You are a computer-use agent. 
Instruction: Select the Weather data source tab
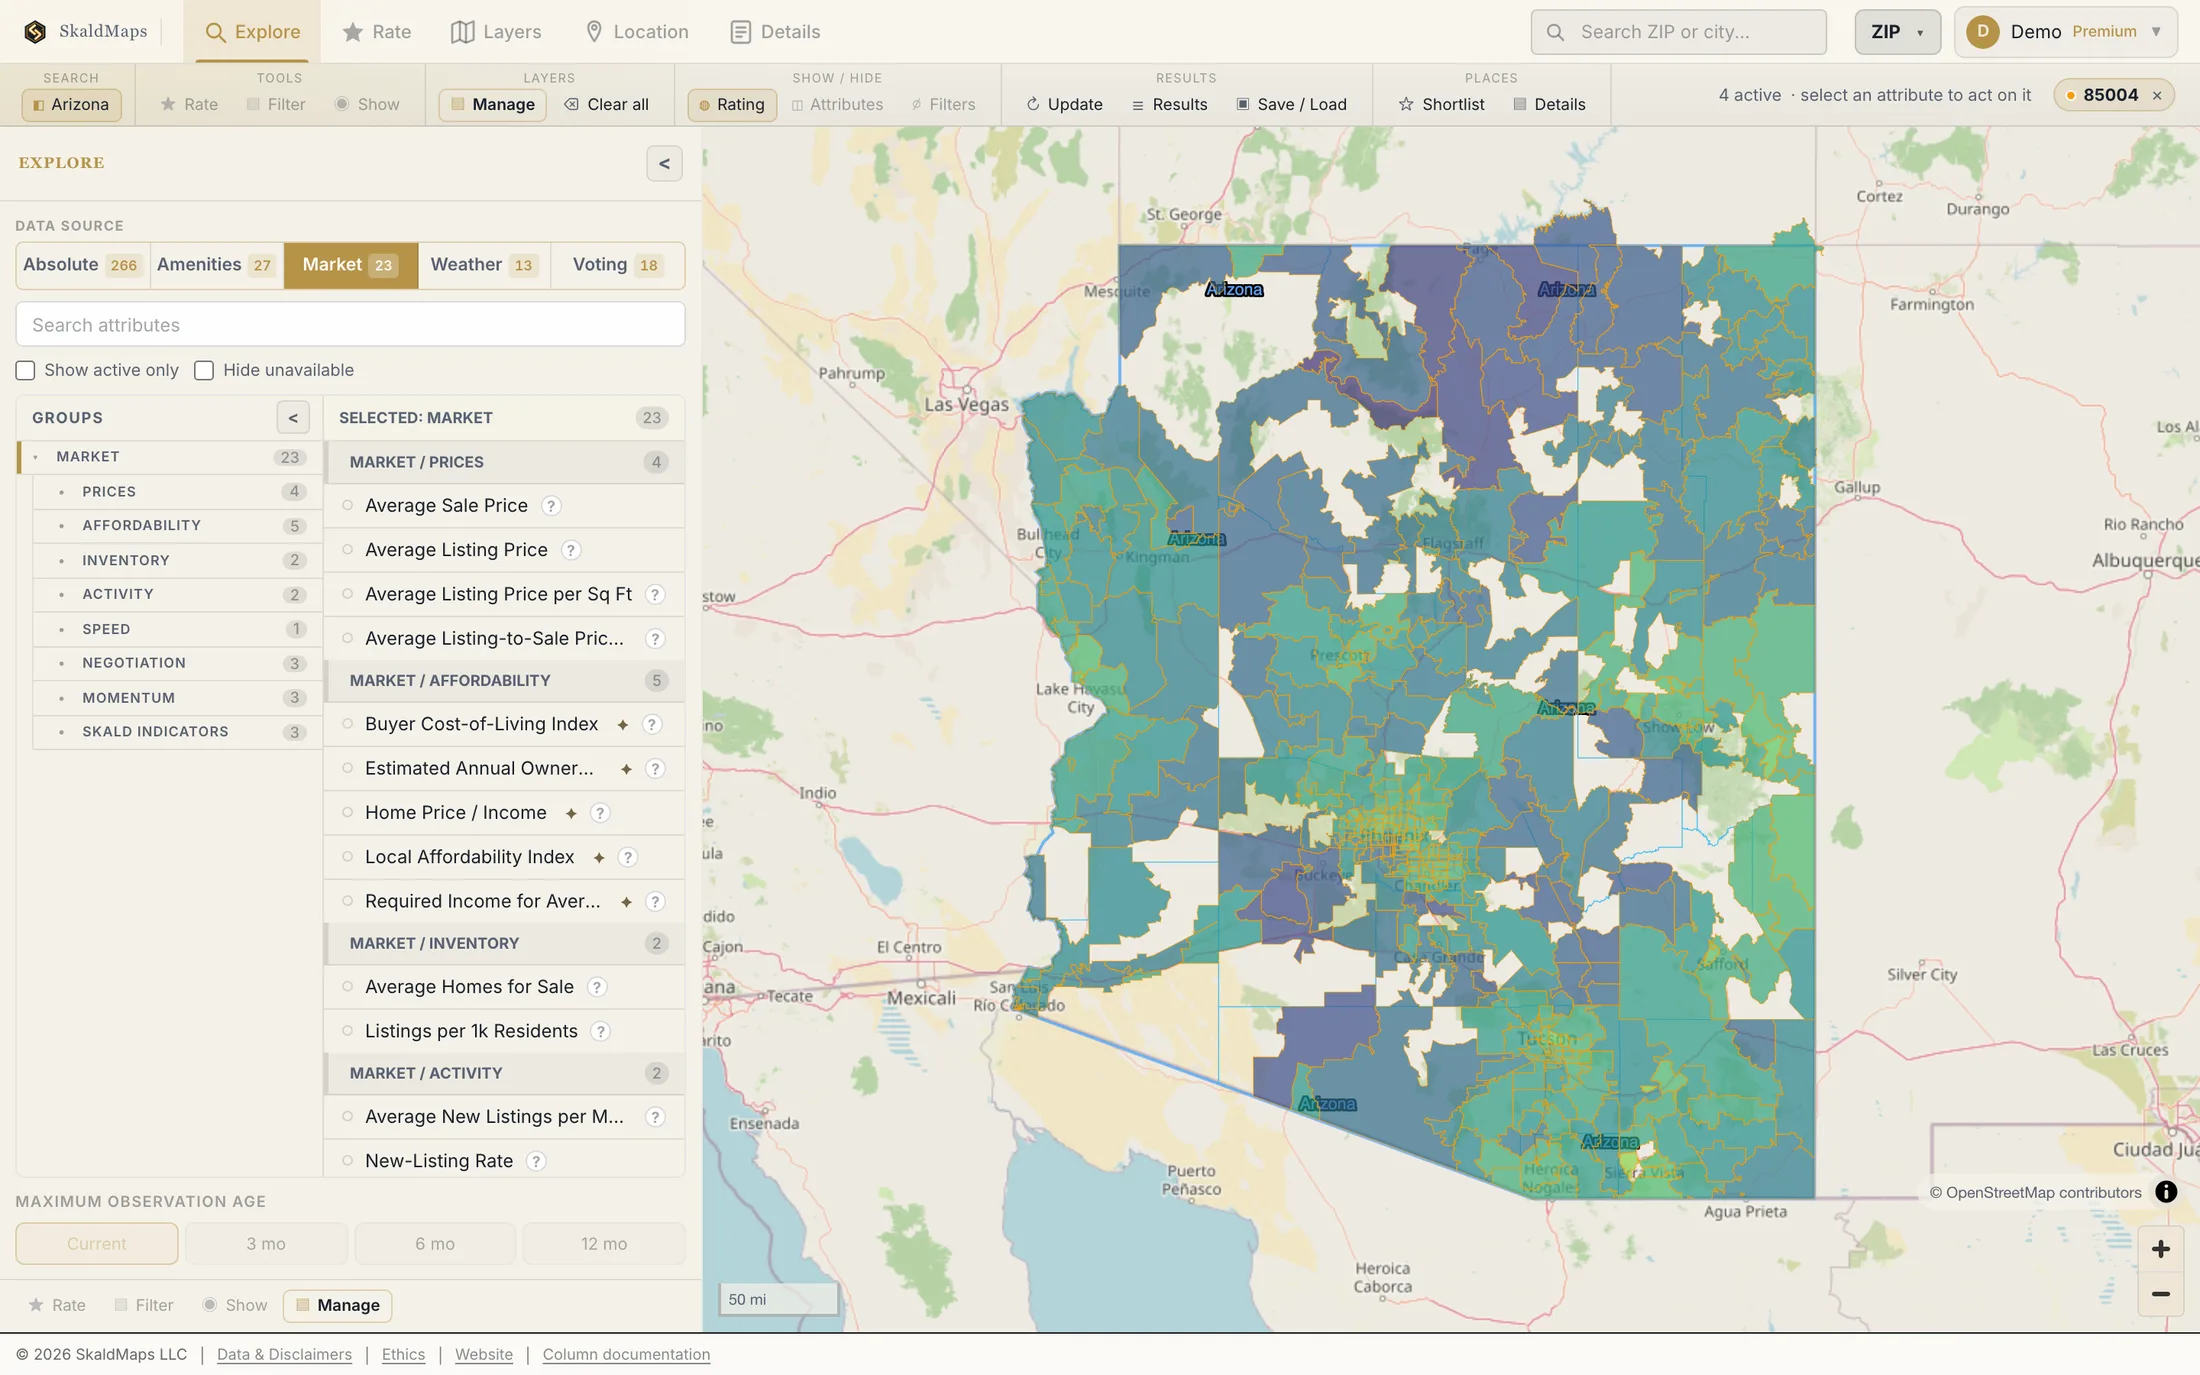click(x=484, y=265)
